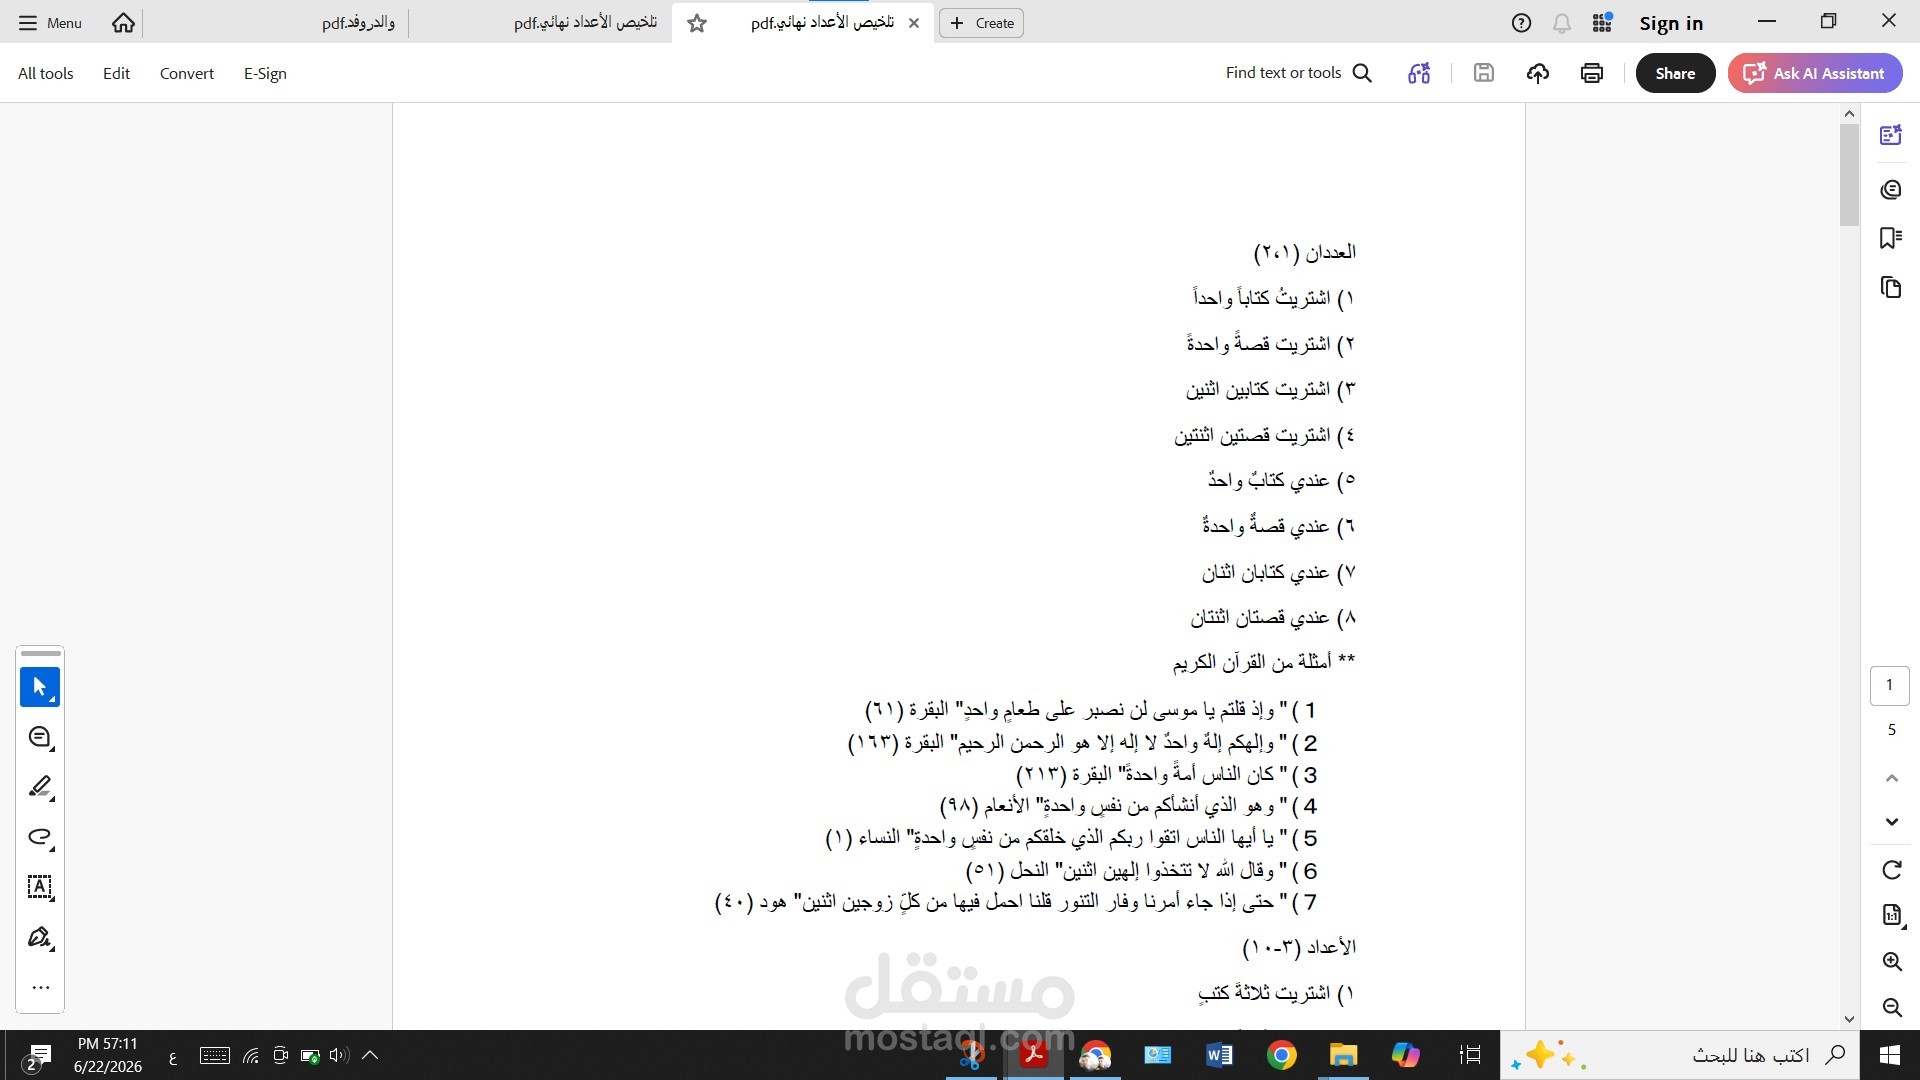The width and height of the screenshot is (1920, 1080).
Task: Open more tools ellipsis in quick toolbar
Action: click(x=40, y=987)
